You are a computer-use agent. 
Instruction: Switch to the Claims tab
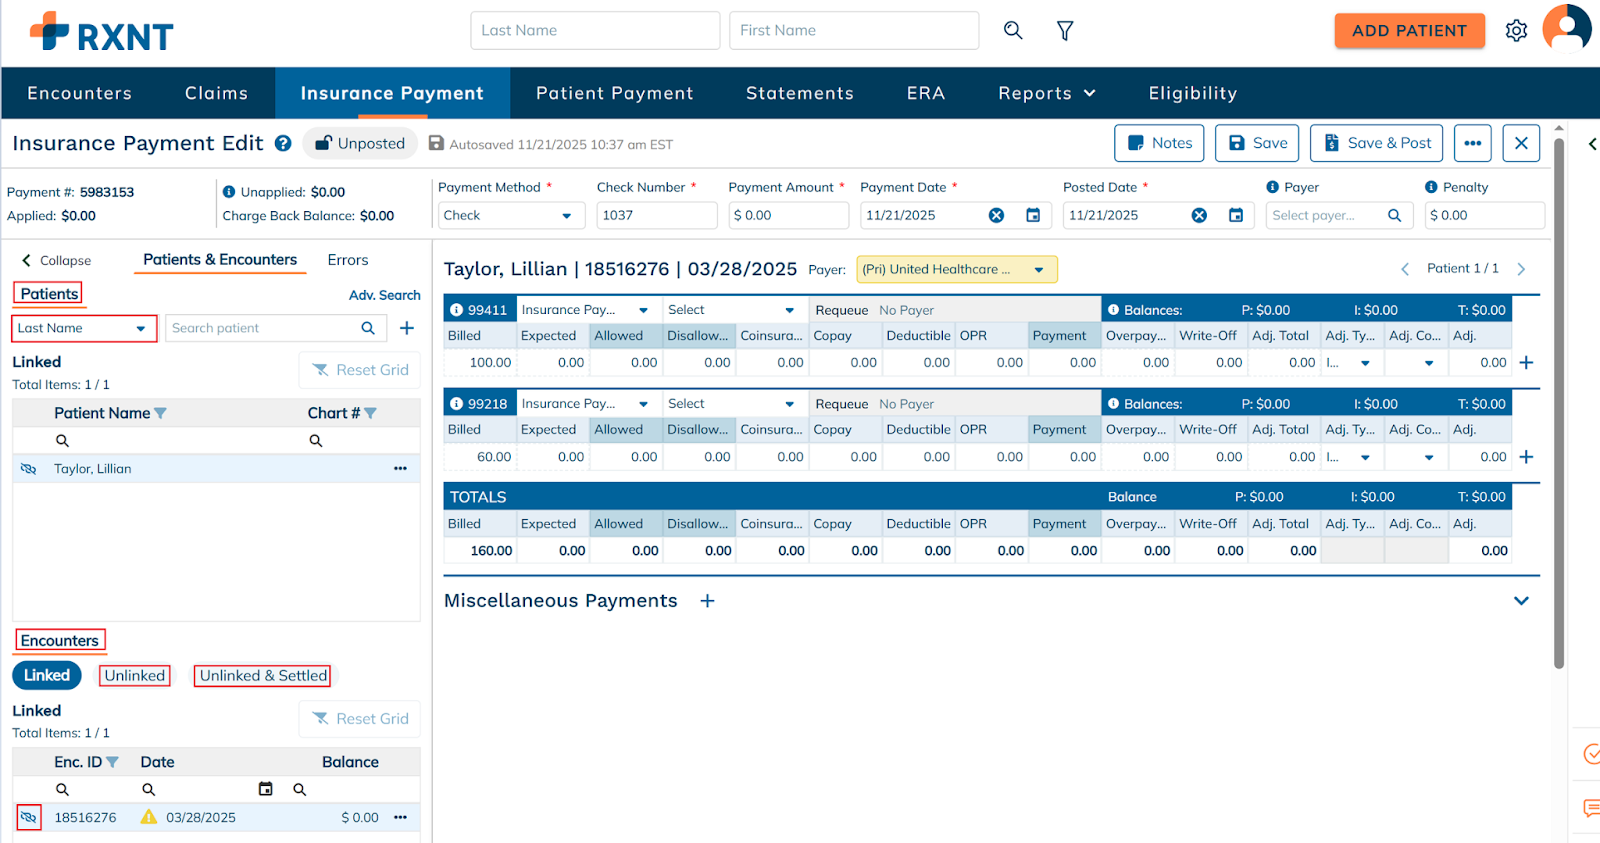[216, 93]
